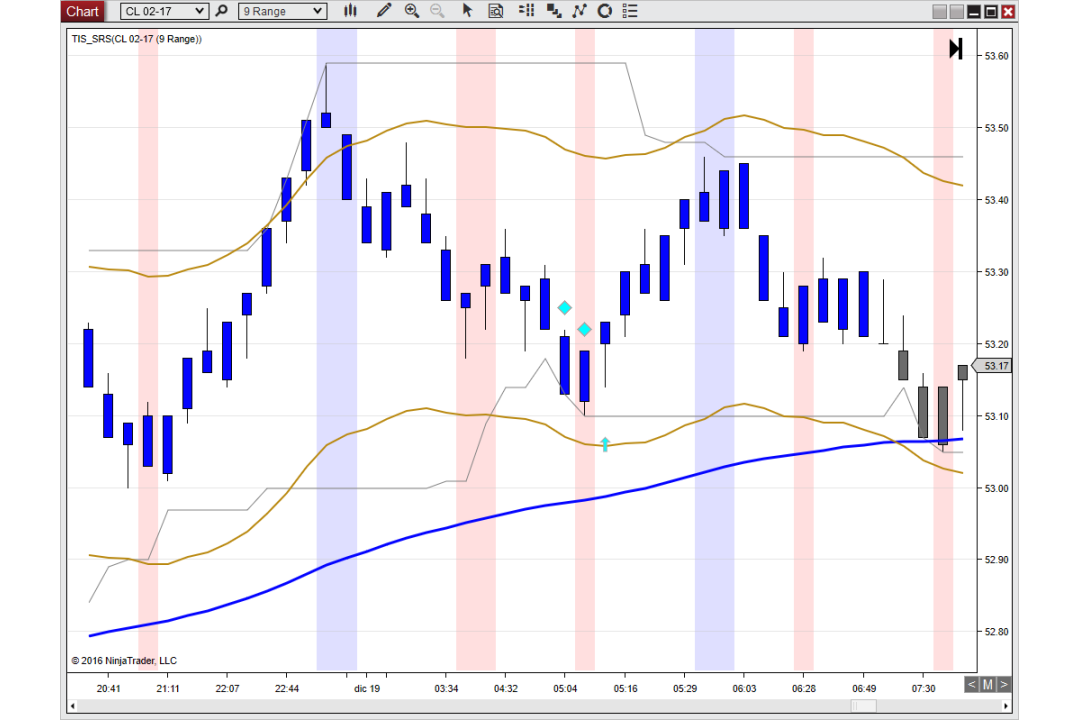This screenshot has height=720, width=1080.
Task: Select the arrow cursor pointer tool
Action: click(x=468, y=10)
